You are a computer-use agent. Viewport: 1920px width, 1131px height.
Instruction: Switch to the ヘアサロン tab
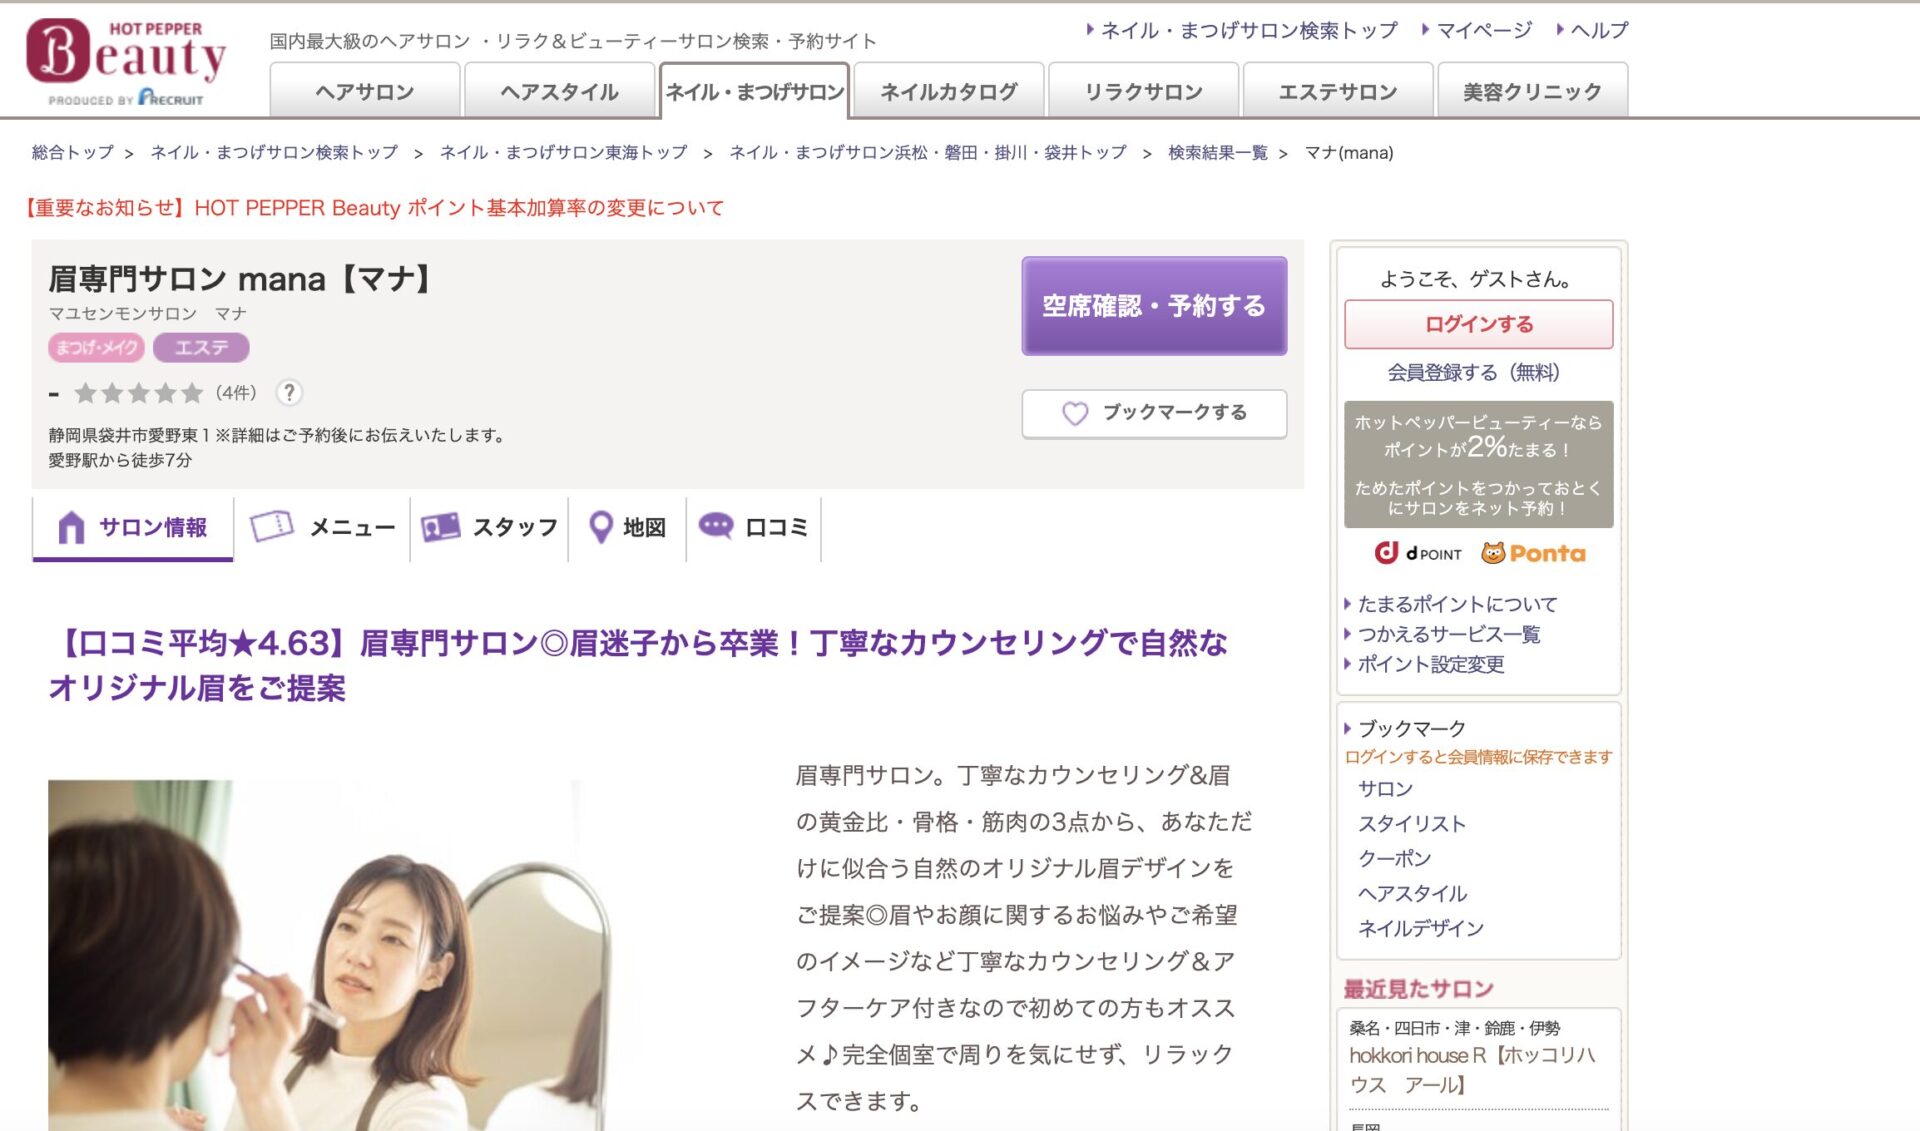click(x=365, y=92)
